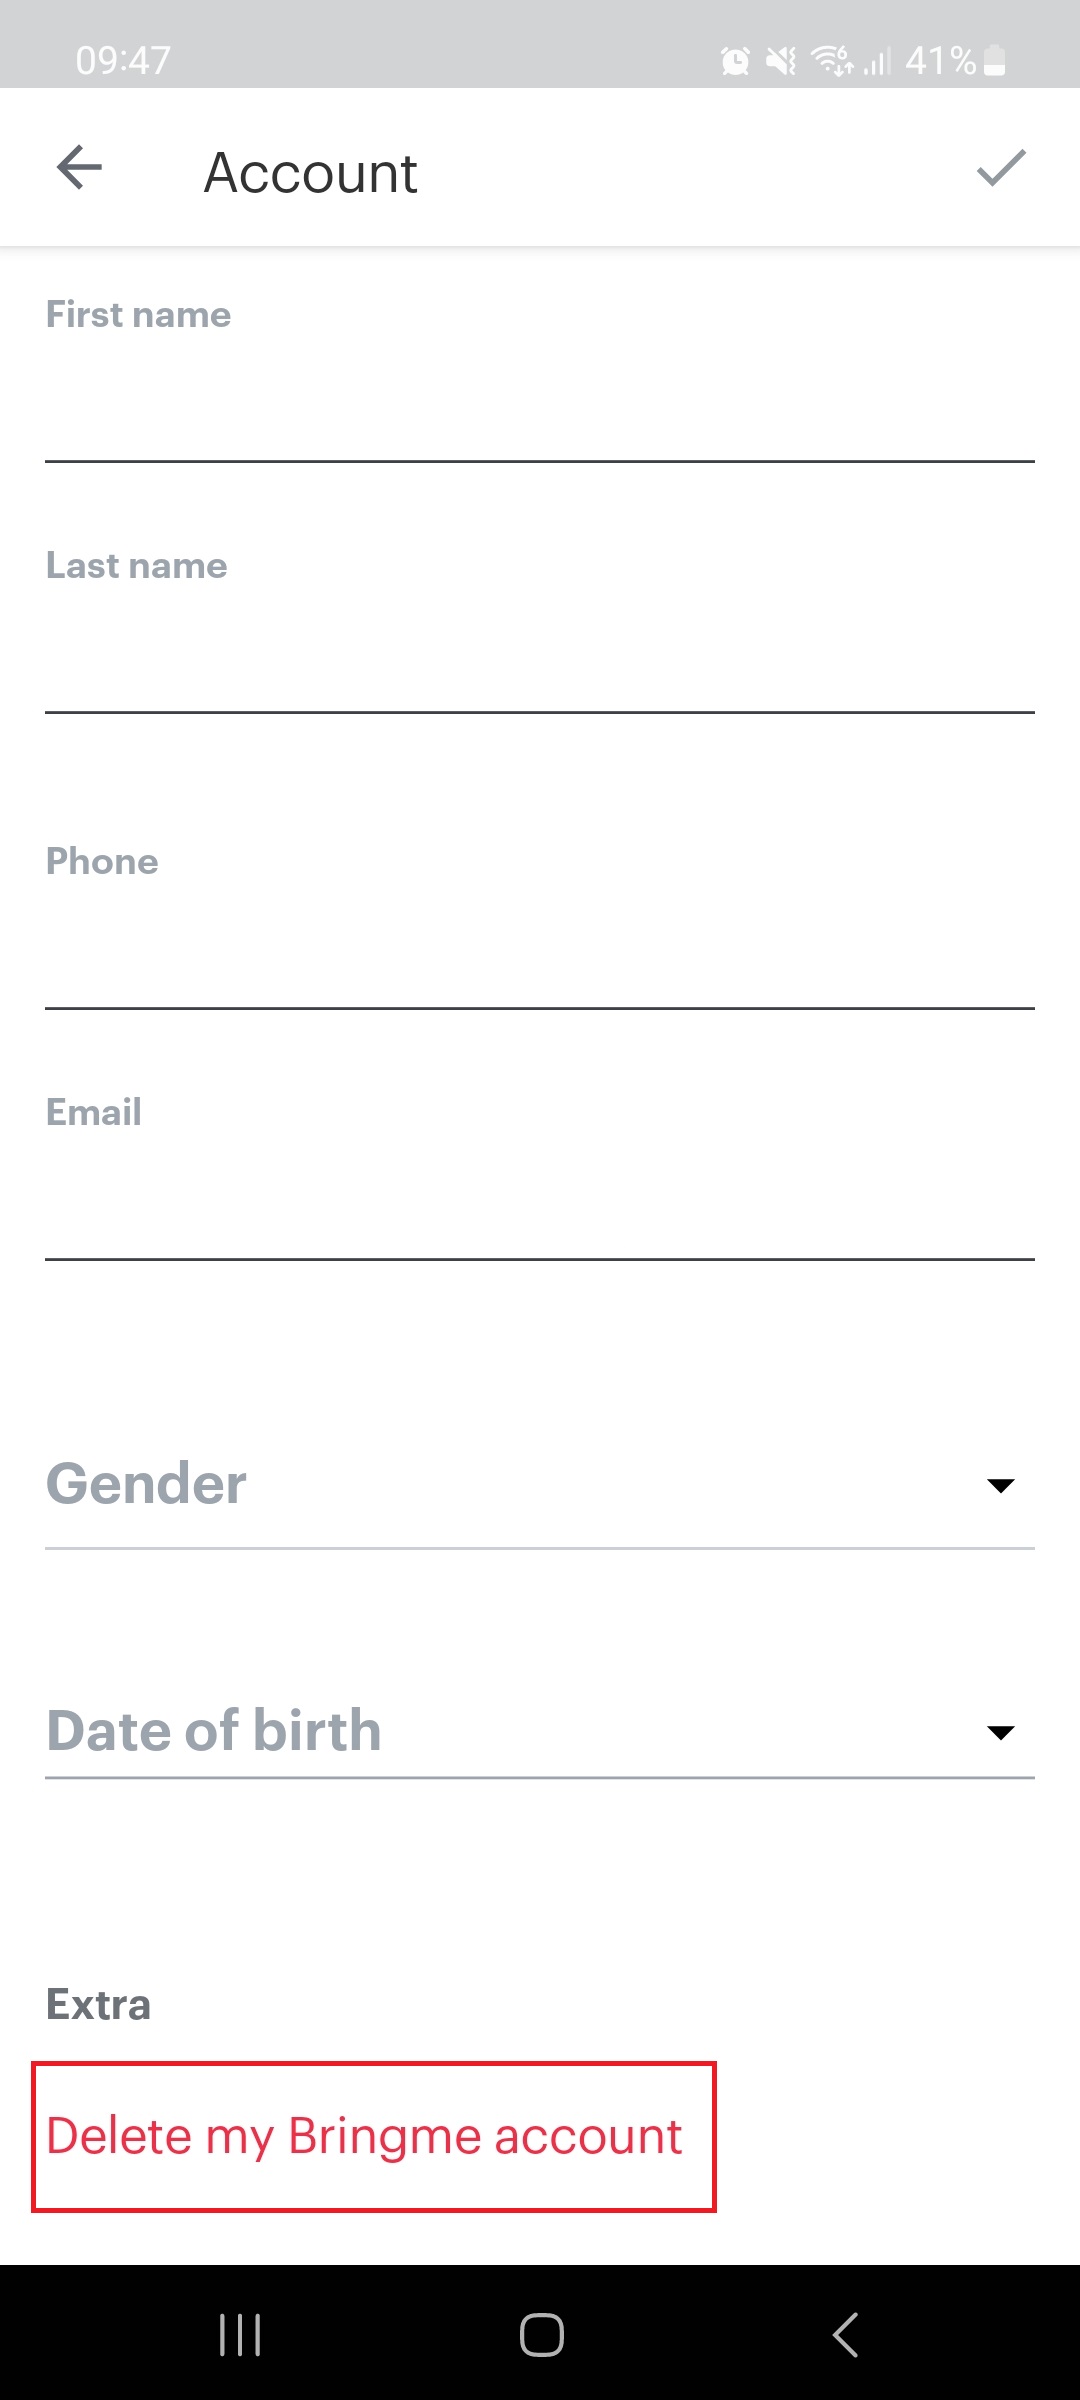The image size is (1080, 2400).
Task: Tap Delete my Bringme account
Action: point(364,2137)
